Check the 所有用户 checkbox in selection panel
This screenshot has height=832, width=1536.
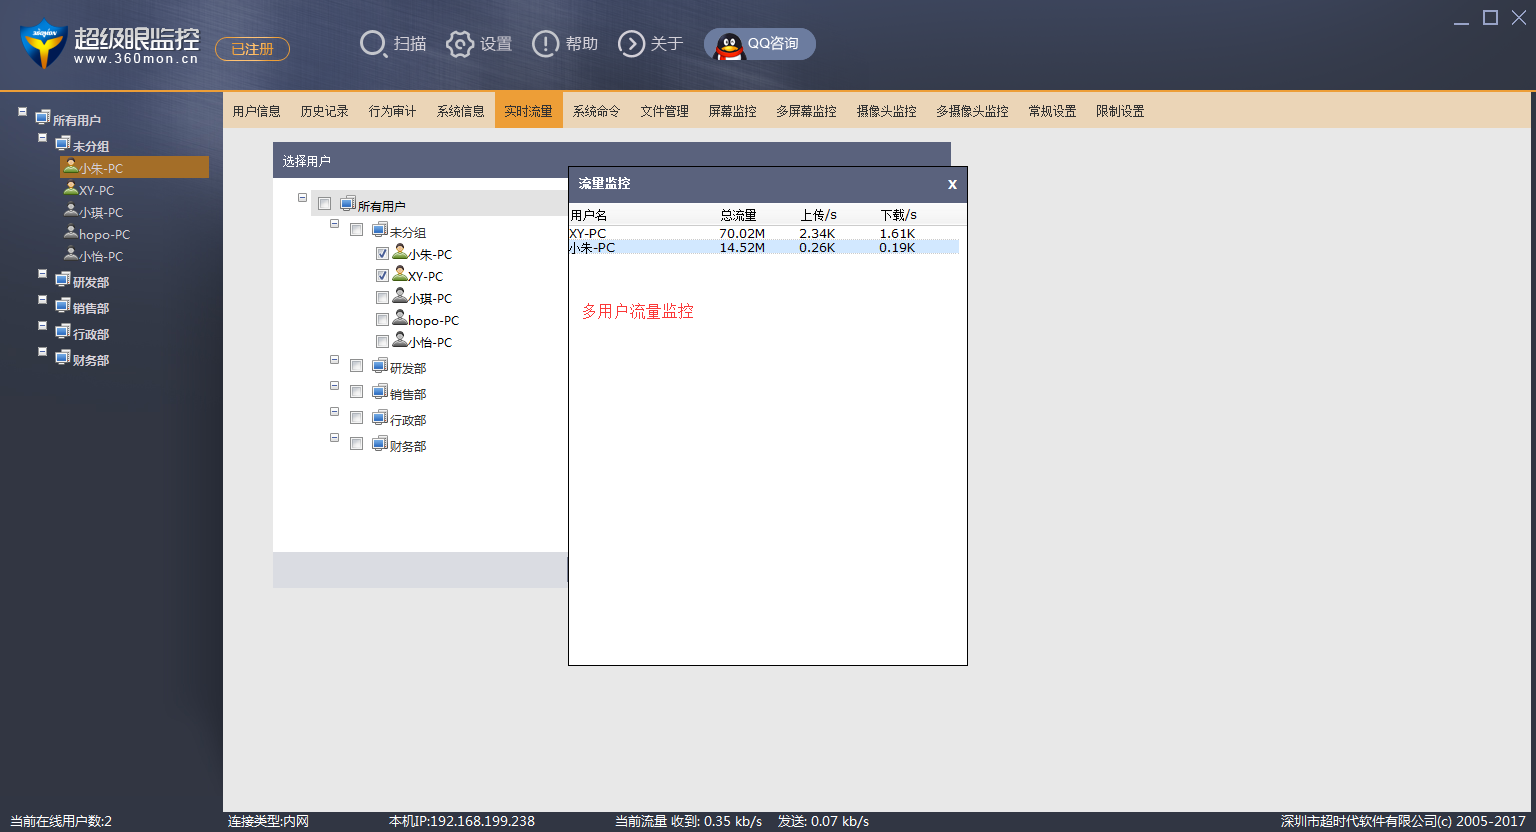click(x=324, y=204)
